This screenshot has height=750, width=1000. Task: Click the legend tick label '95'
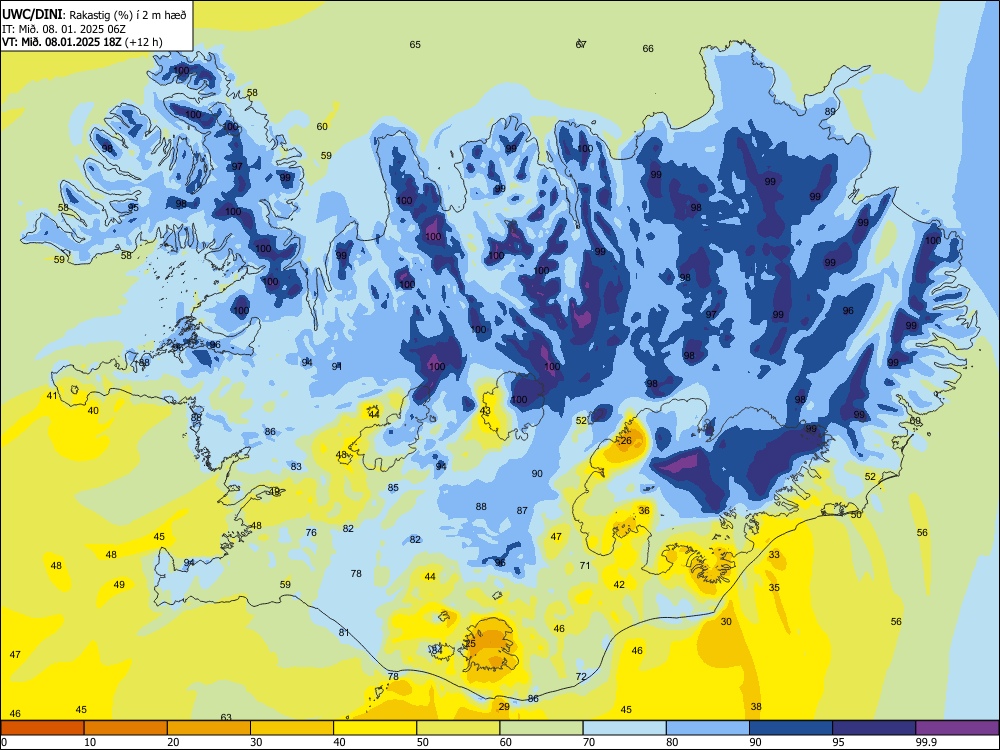coord(839,742)
